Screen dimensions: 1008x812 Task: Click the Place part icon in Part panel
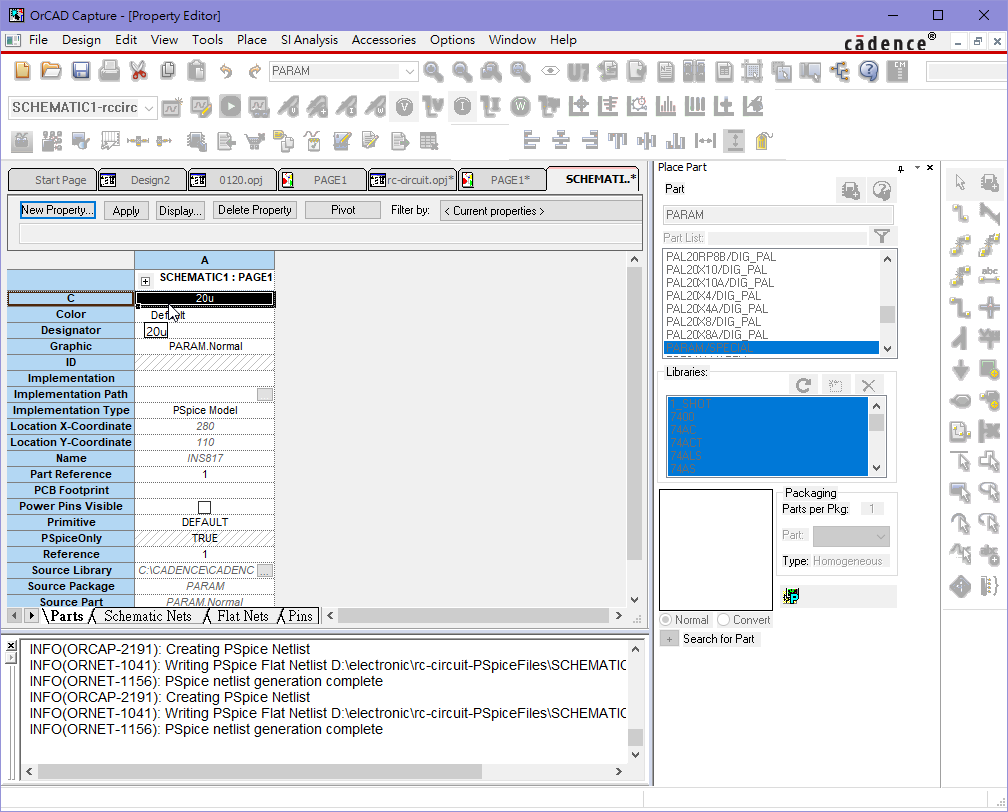(850, 190)
